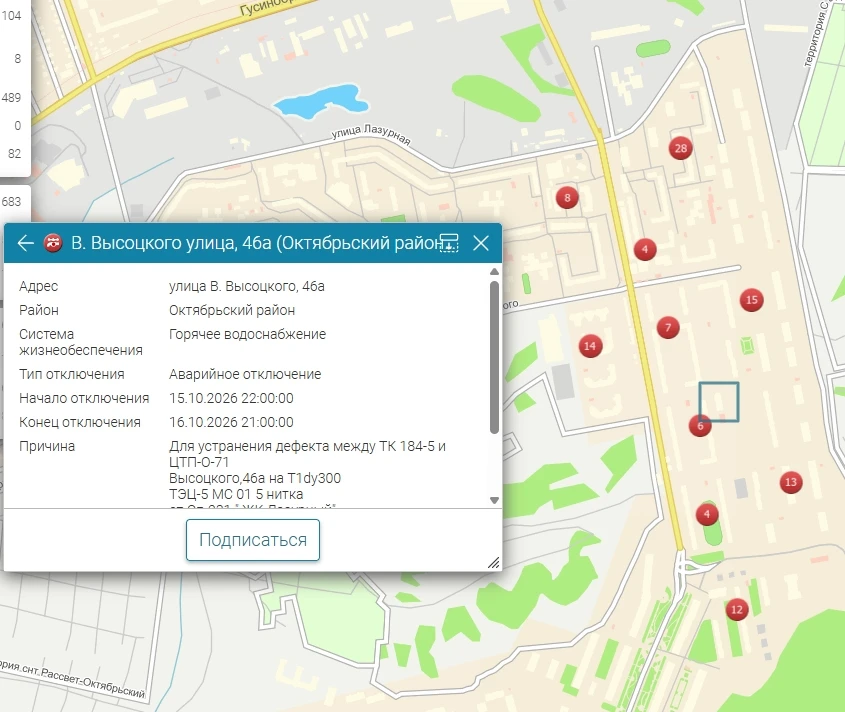Click the Начало отключения label
This screenshot has width=845, height=712.
coord(84,398)
